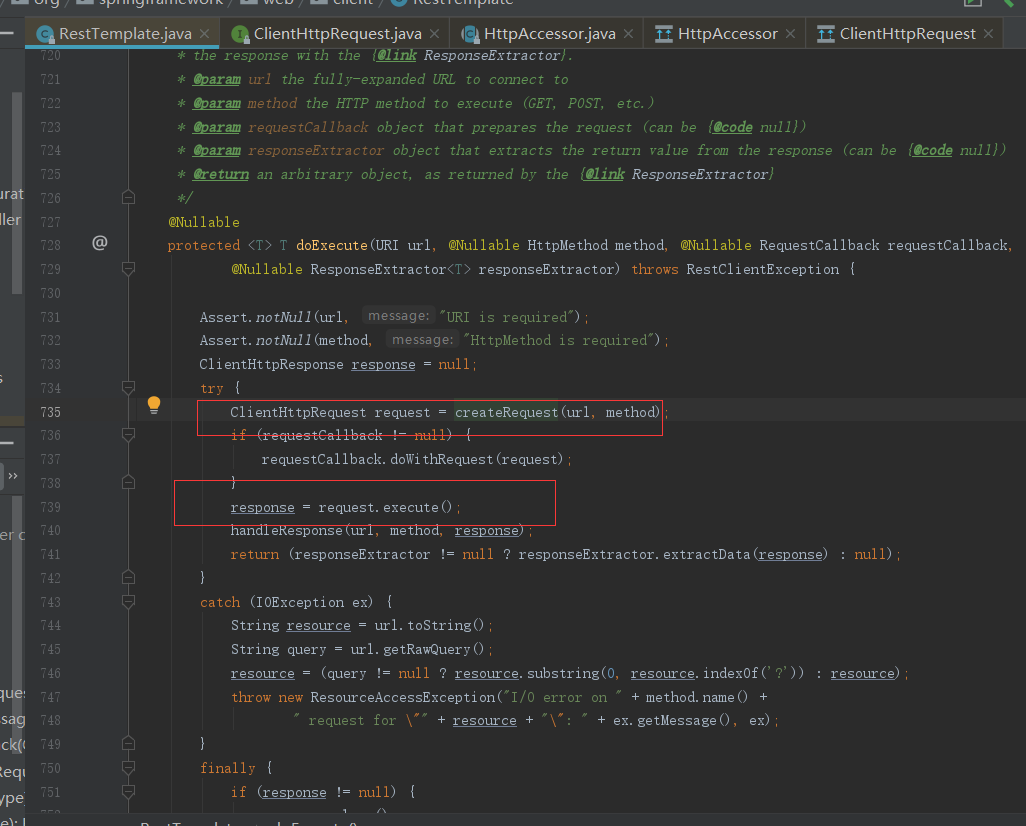Viewport: 1026px width, 826px height.
Task: Click the @Nullable annotation on line 727
Action: tap(204, 222)
